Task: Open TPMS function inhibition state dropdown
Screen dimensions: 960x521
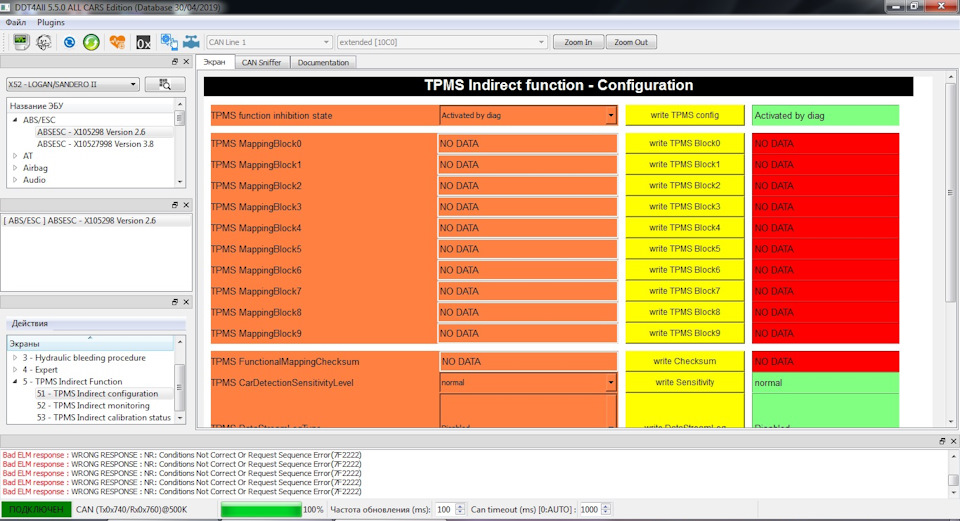Action: (x=528, y=115)
